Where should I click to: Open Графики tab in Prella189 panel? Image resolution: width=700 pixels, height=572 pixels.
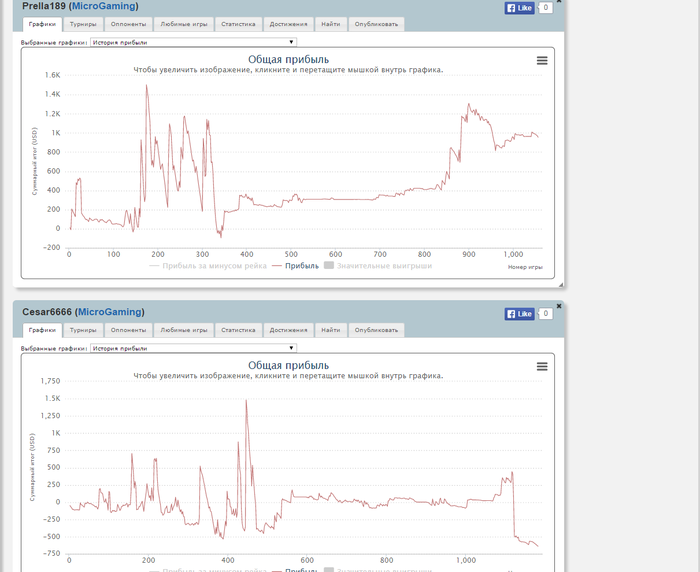42,24
